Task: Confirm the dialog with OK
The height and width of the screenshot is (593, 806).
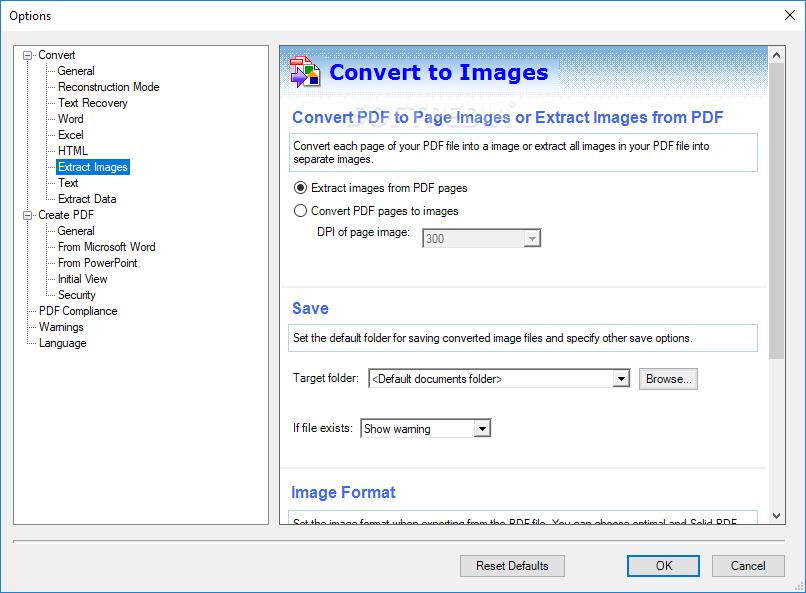Action: pyautogui.click(x=663, y=566)
